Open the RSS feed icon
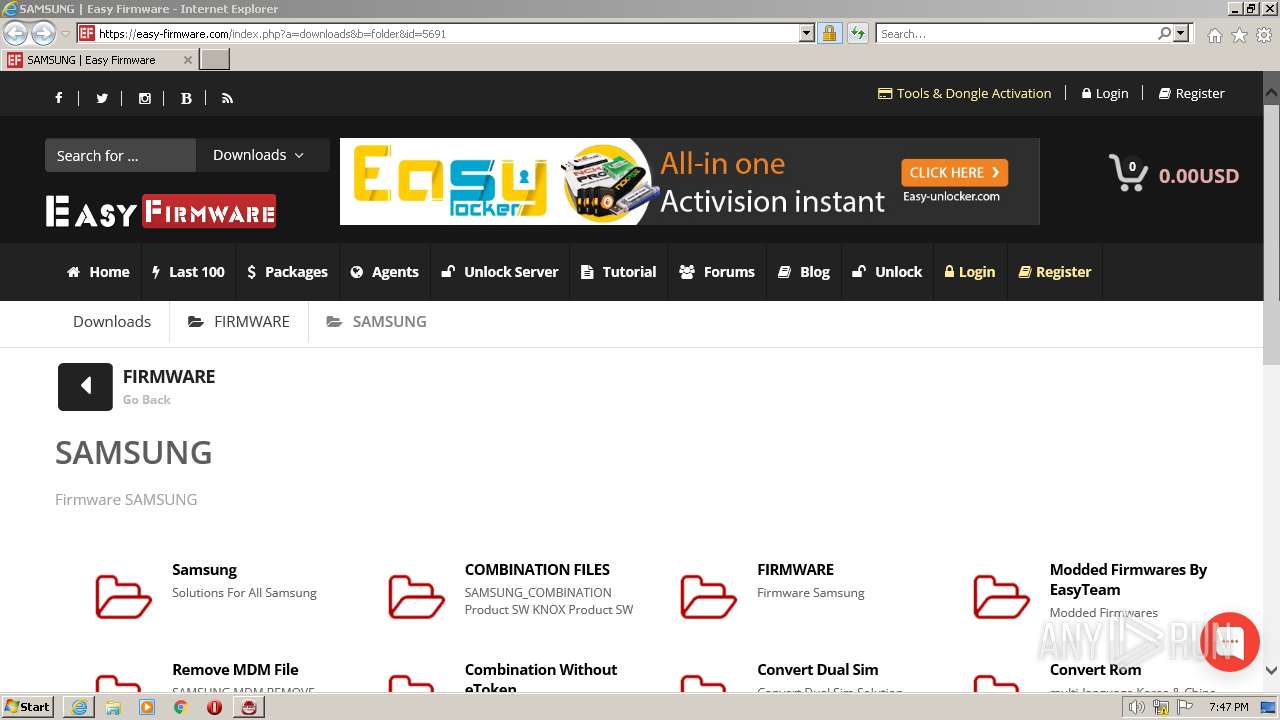1280x720 pixels. click(227, 98)
